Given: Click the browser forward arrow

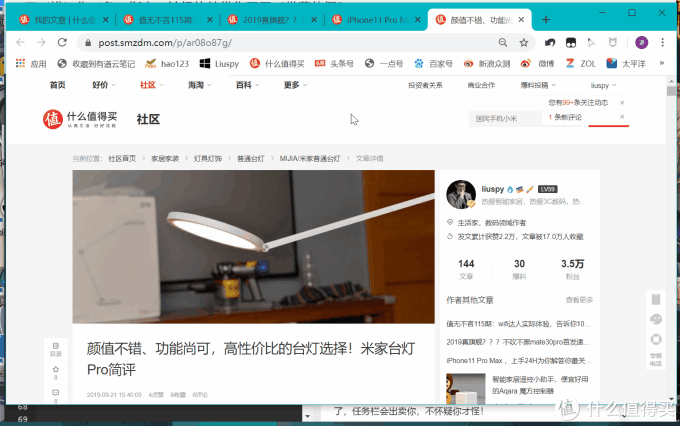Looking at the screenshot, I should [x=41, y=43].
